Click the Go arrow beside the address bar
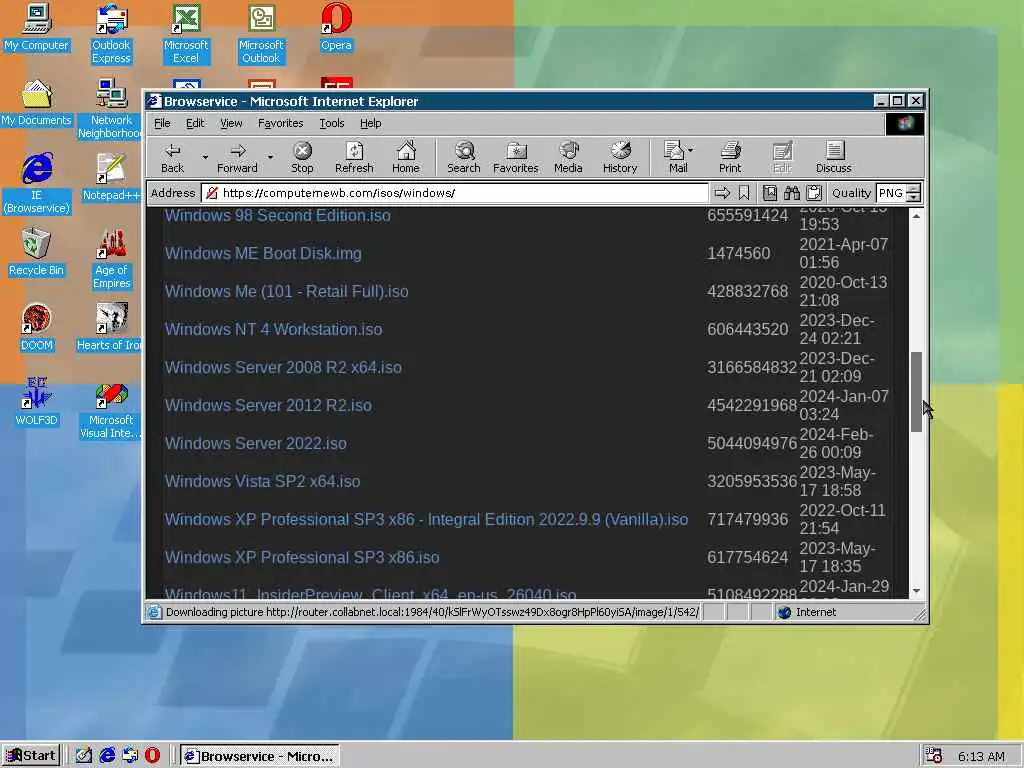The image size is (1024, 768). point(722,193)
